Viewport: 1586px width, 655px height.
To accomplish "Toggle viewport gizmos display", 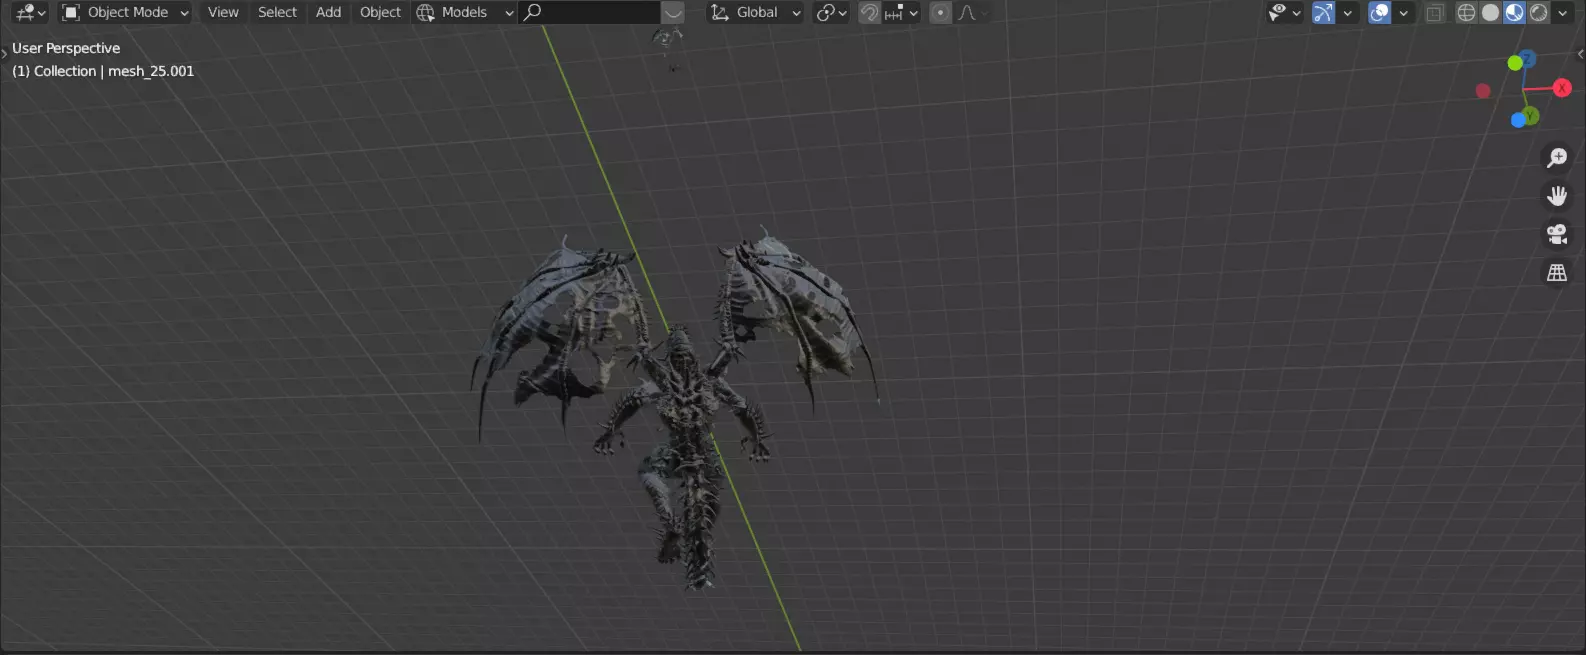I will coord(1323,12).
